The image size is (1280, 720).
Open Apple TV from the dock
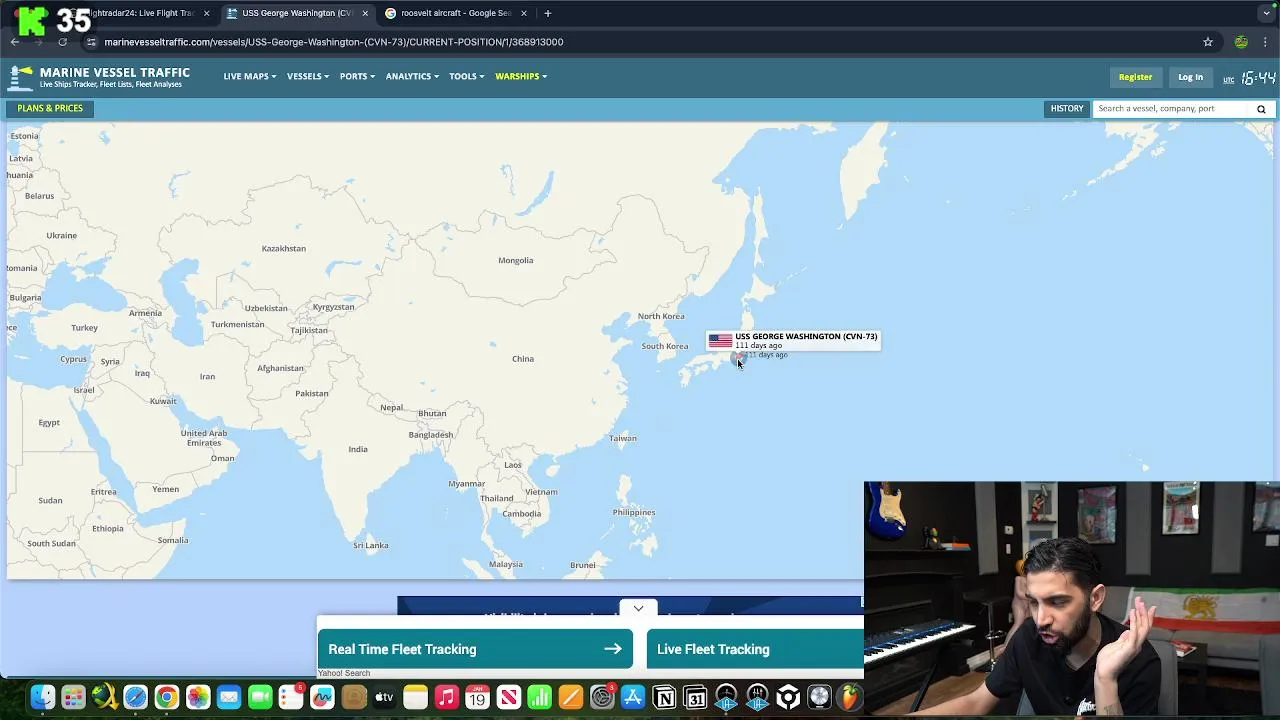point(384,697)
